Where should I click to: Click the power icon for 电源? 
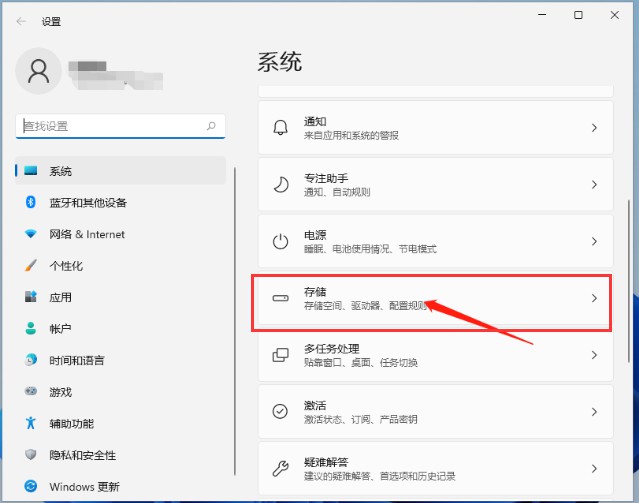pos(281,241)
